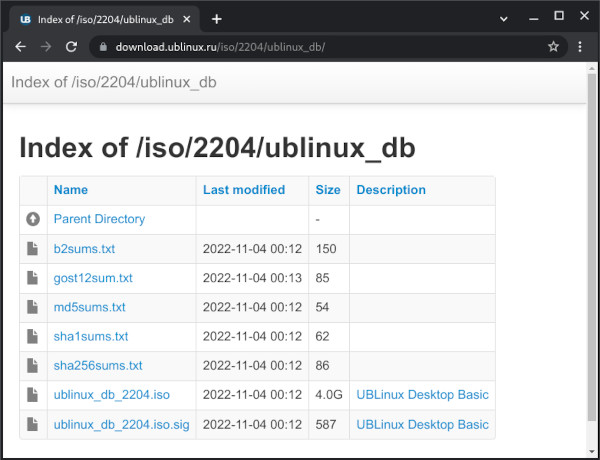Viewport: 600px width, 460px height.
Task: Go to Parent Directory link
Action: click(x=99, y=219)
